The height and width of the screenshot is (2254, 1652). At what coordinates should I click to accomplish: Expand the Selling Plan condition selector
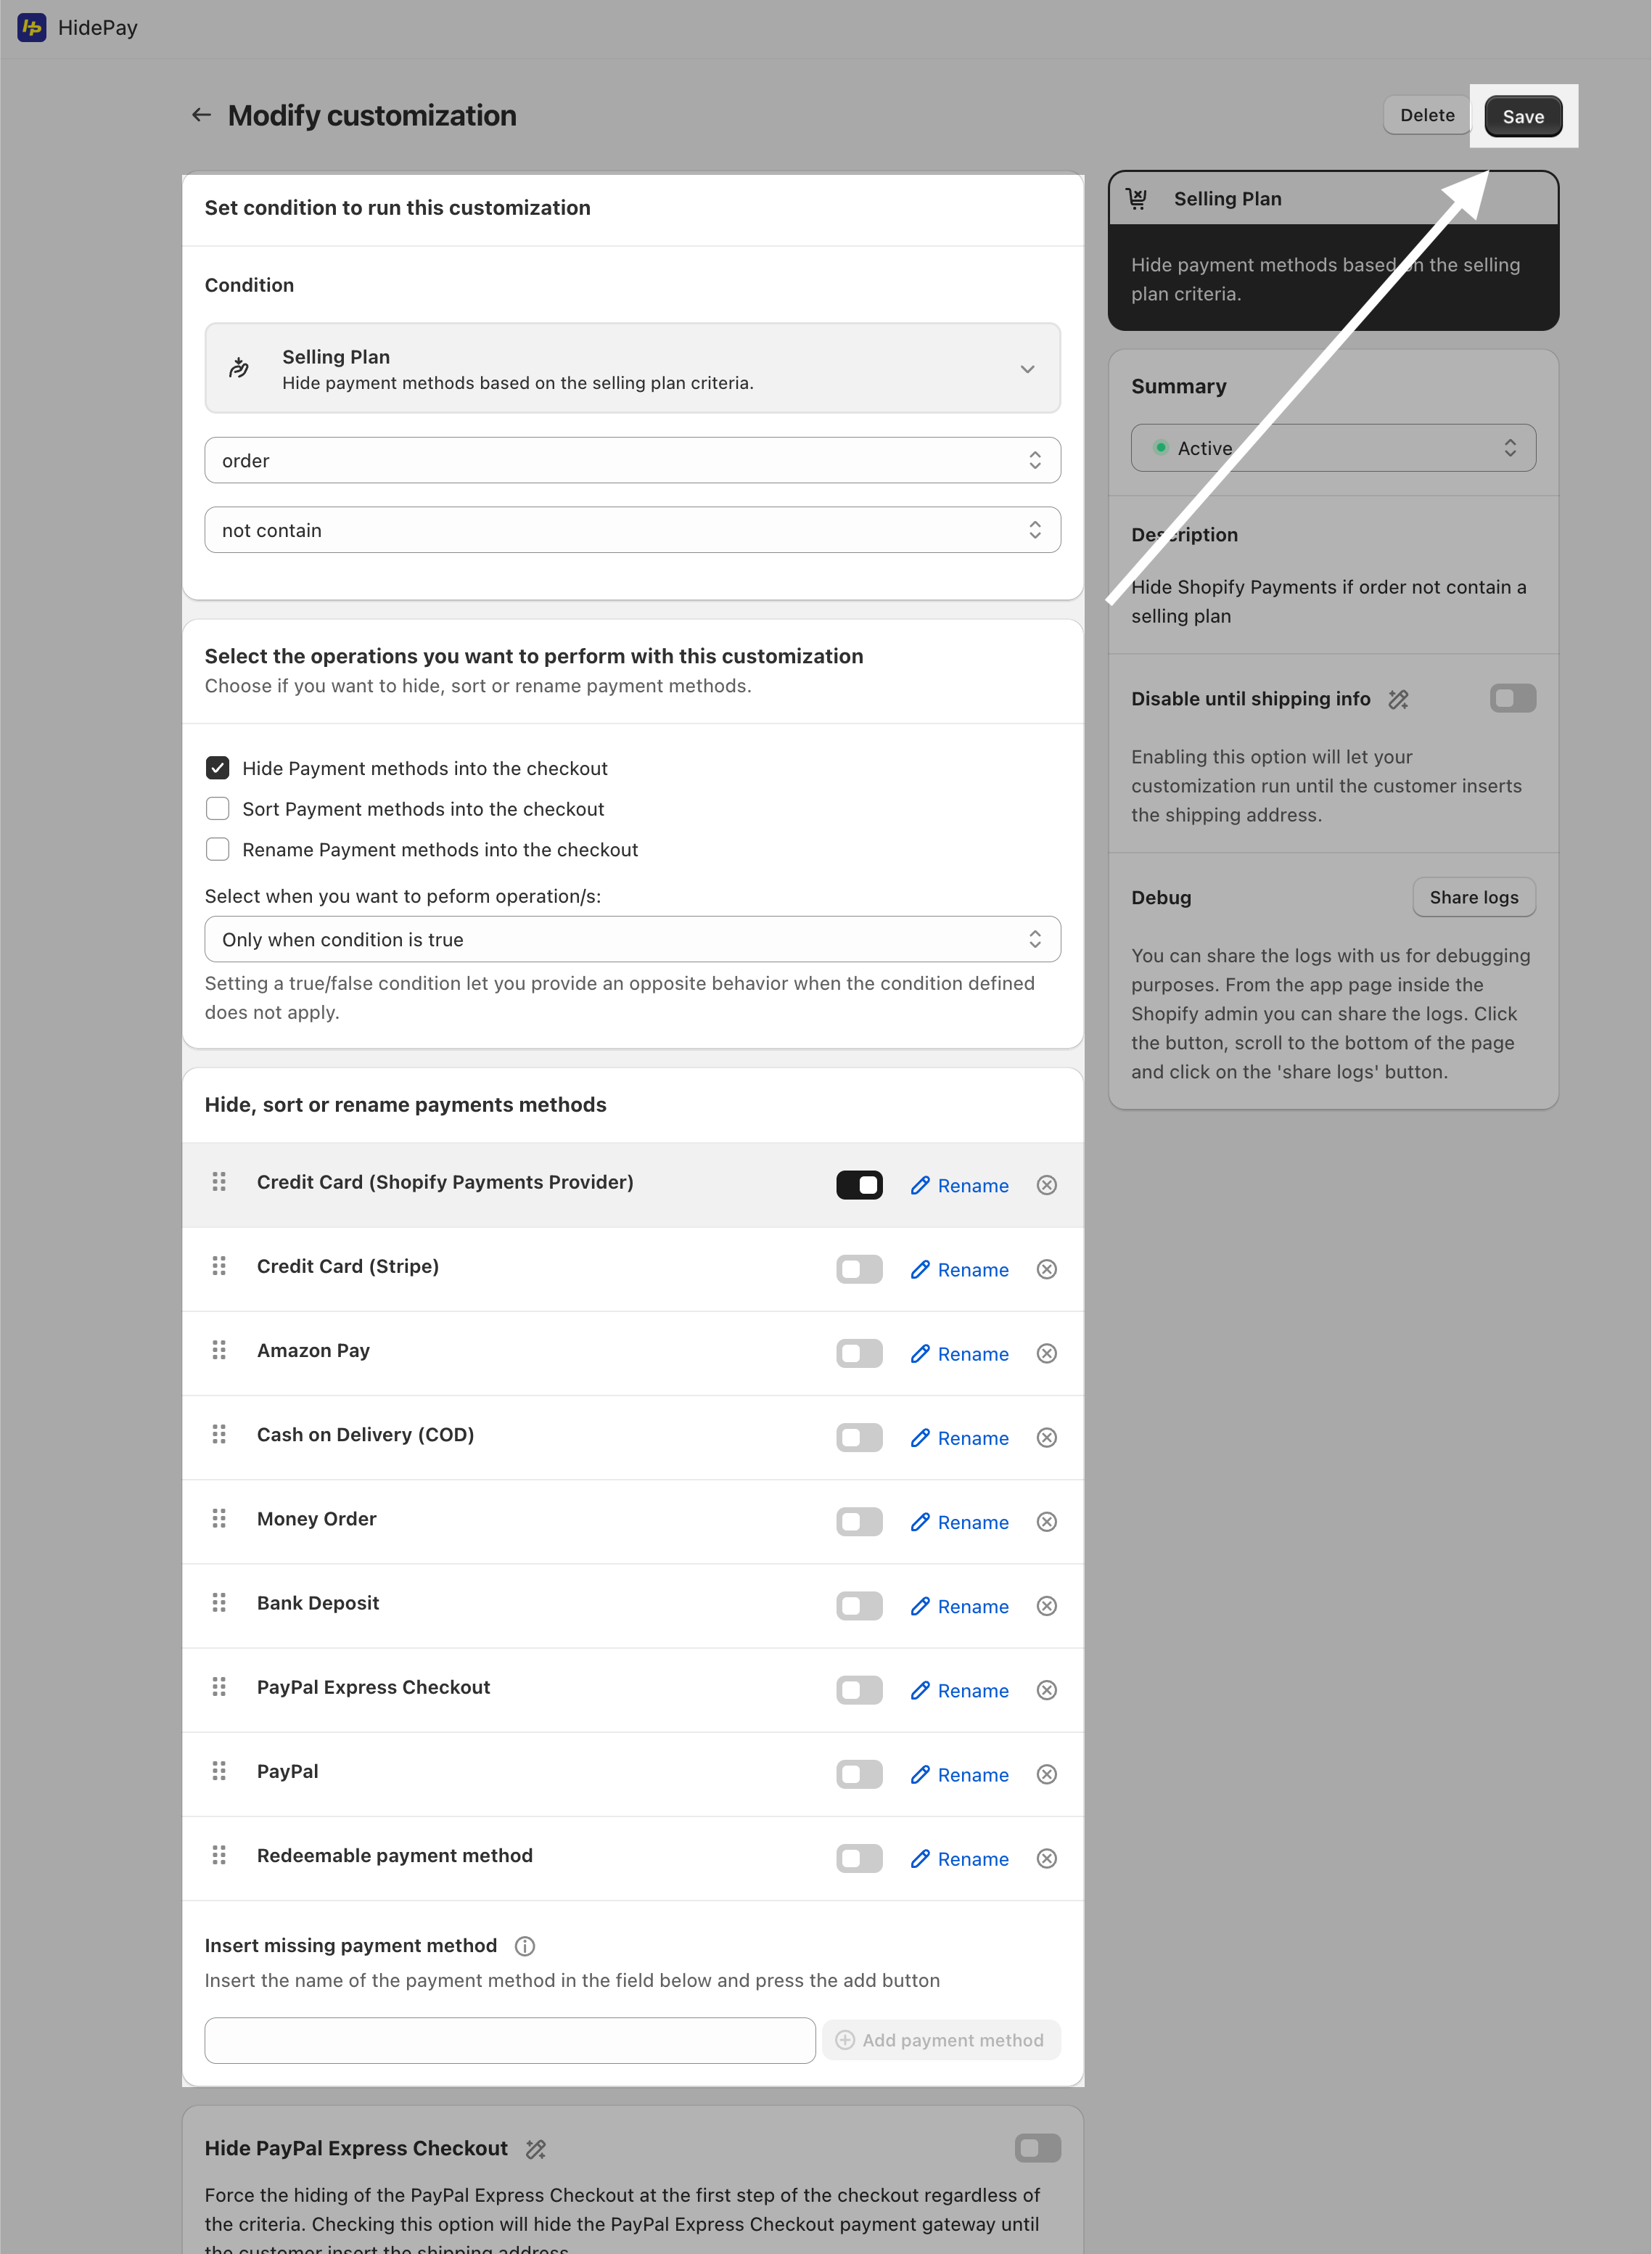click(x=632, y=368)
